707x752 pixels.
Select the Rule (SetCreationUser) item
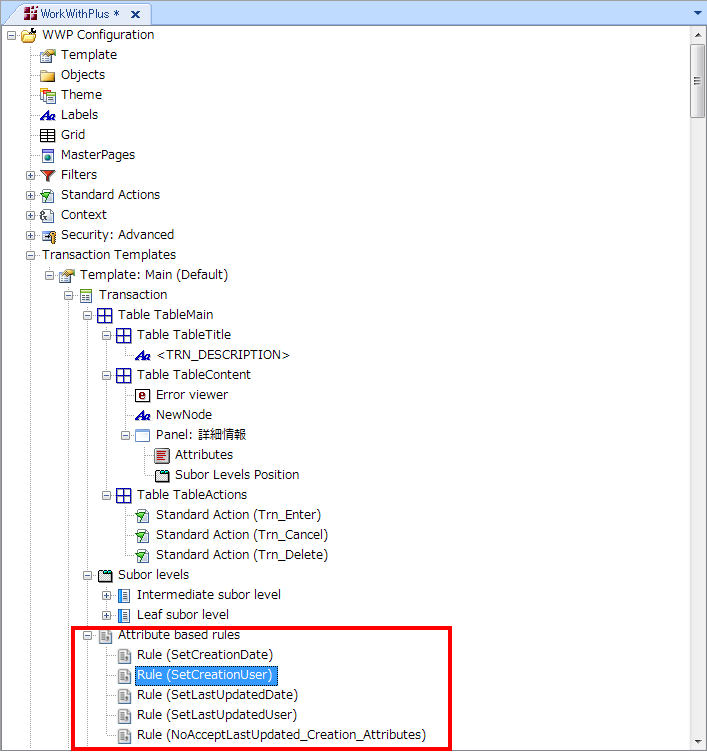[205, 675]
